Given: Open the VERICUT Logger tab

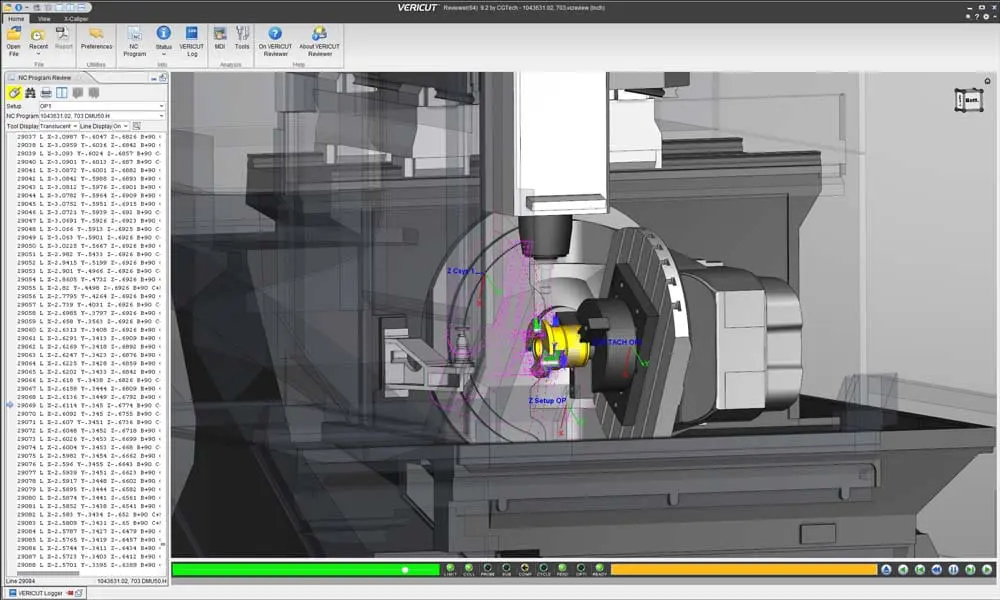Looking at the screenshot, I should [x=40, y=593].
